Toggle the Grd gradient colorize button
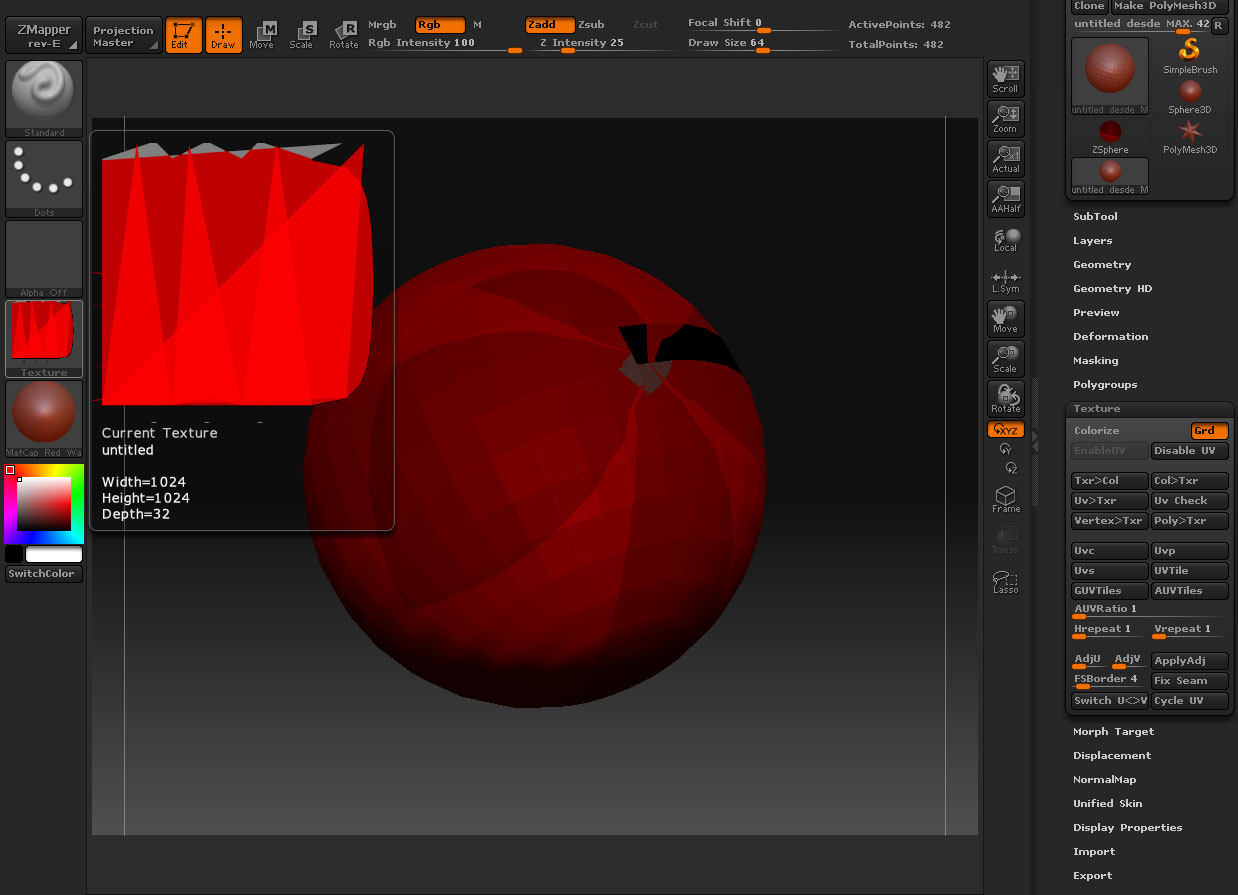Image resolution: width=1238 pixels, height=895 pixels. coord(1210,431)
